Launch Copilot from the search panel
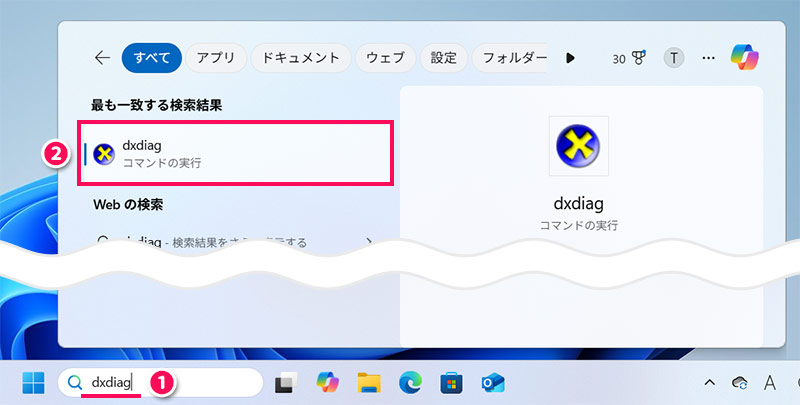 744,57
